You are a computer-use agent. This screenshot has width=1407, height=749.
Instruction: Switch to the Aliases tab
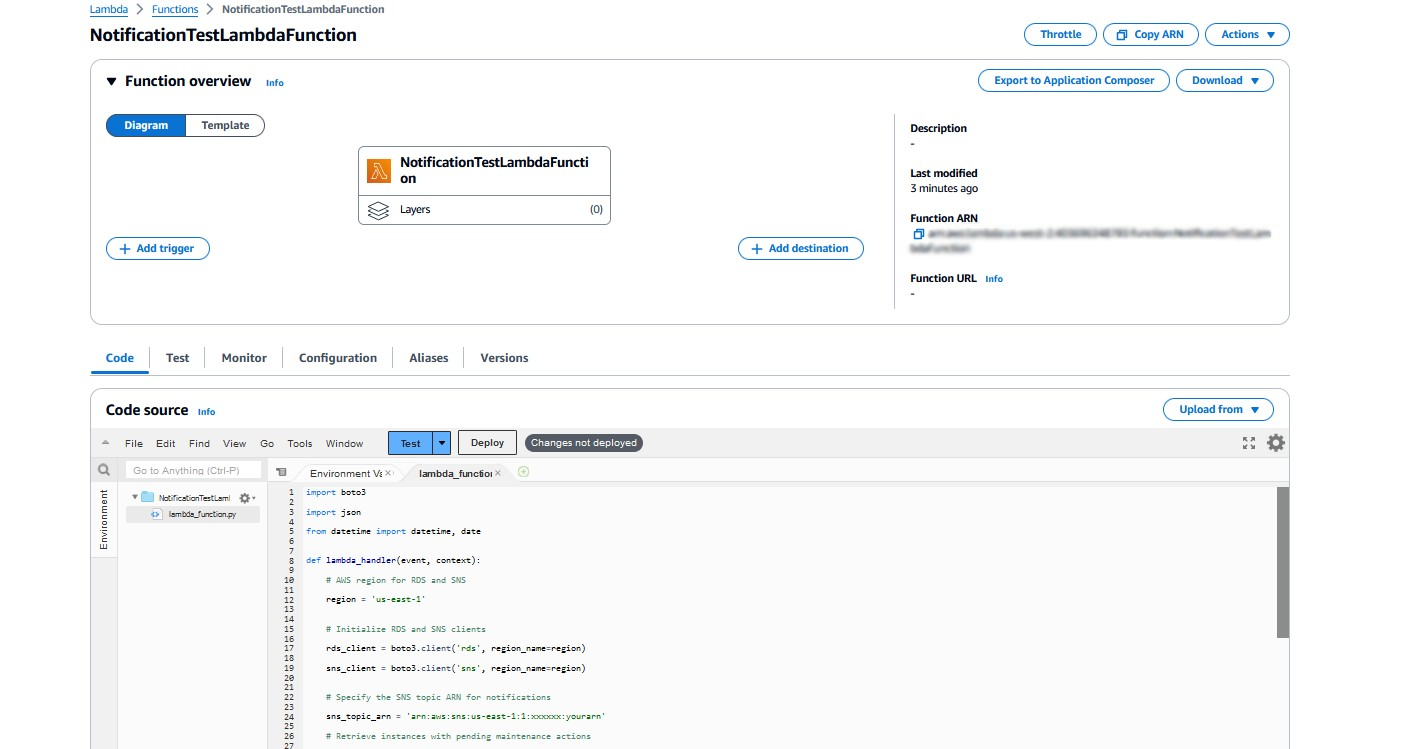click(x=429, y=358)
